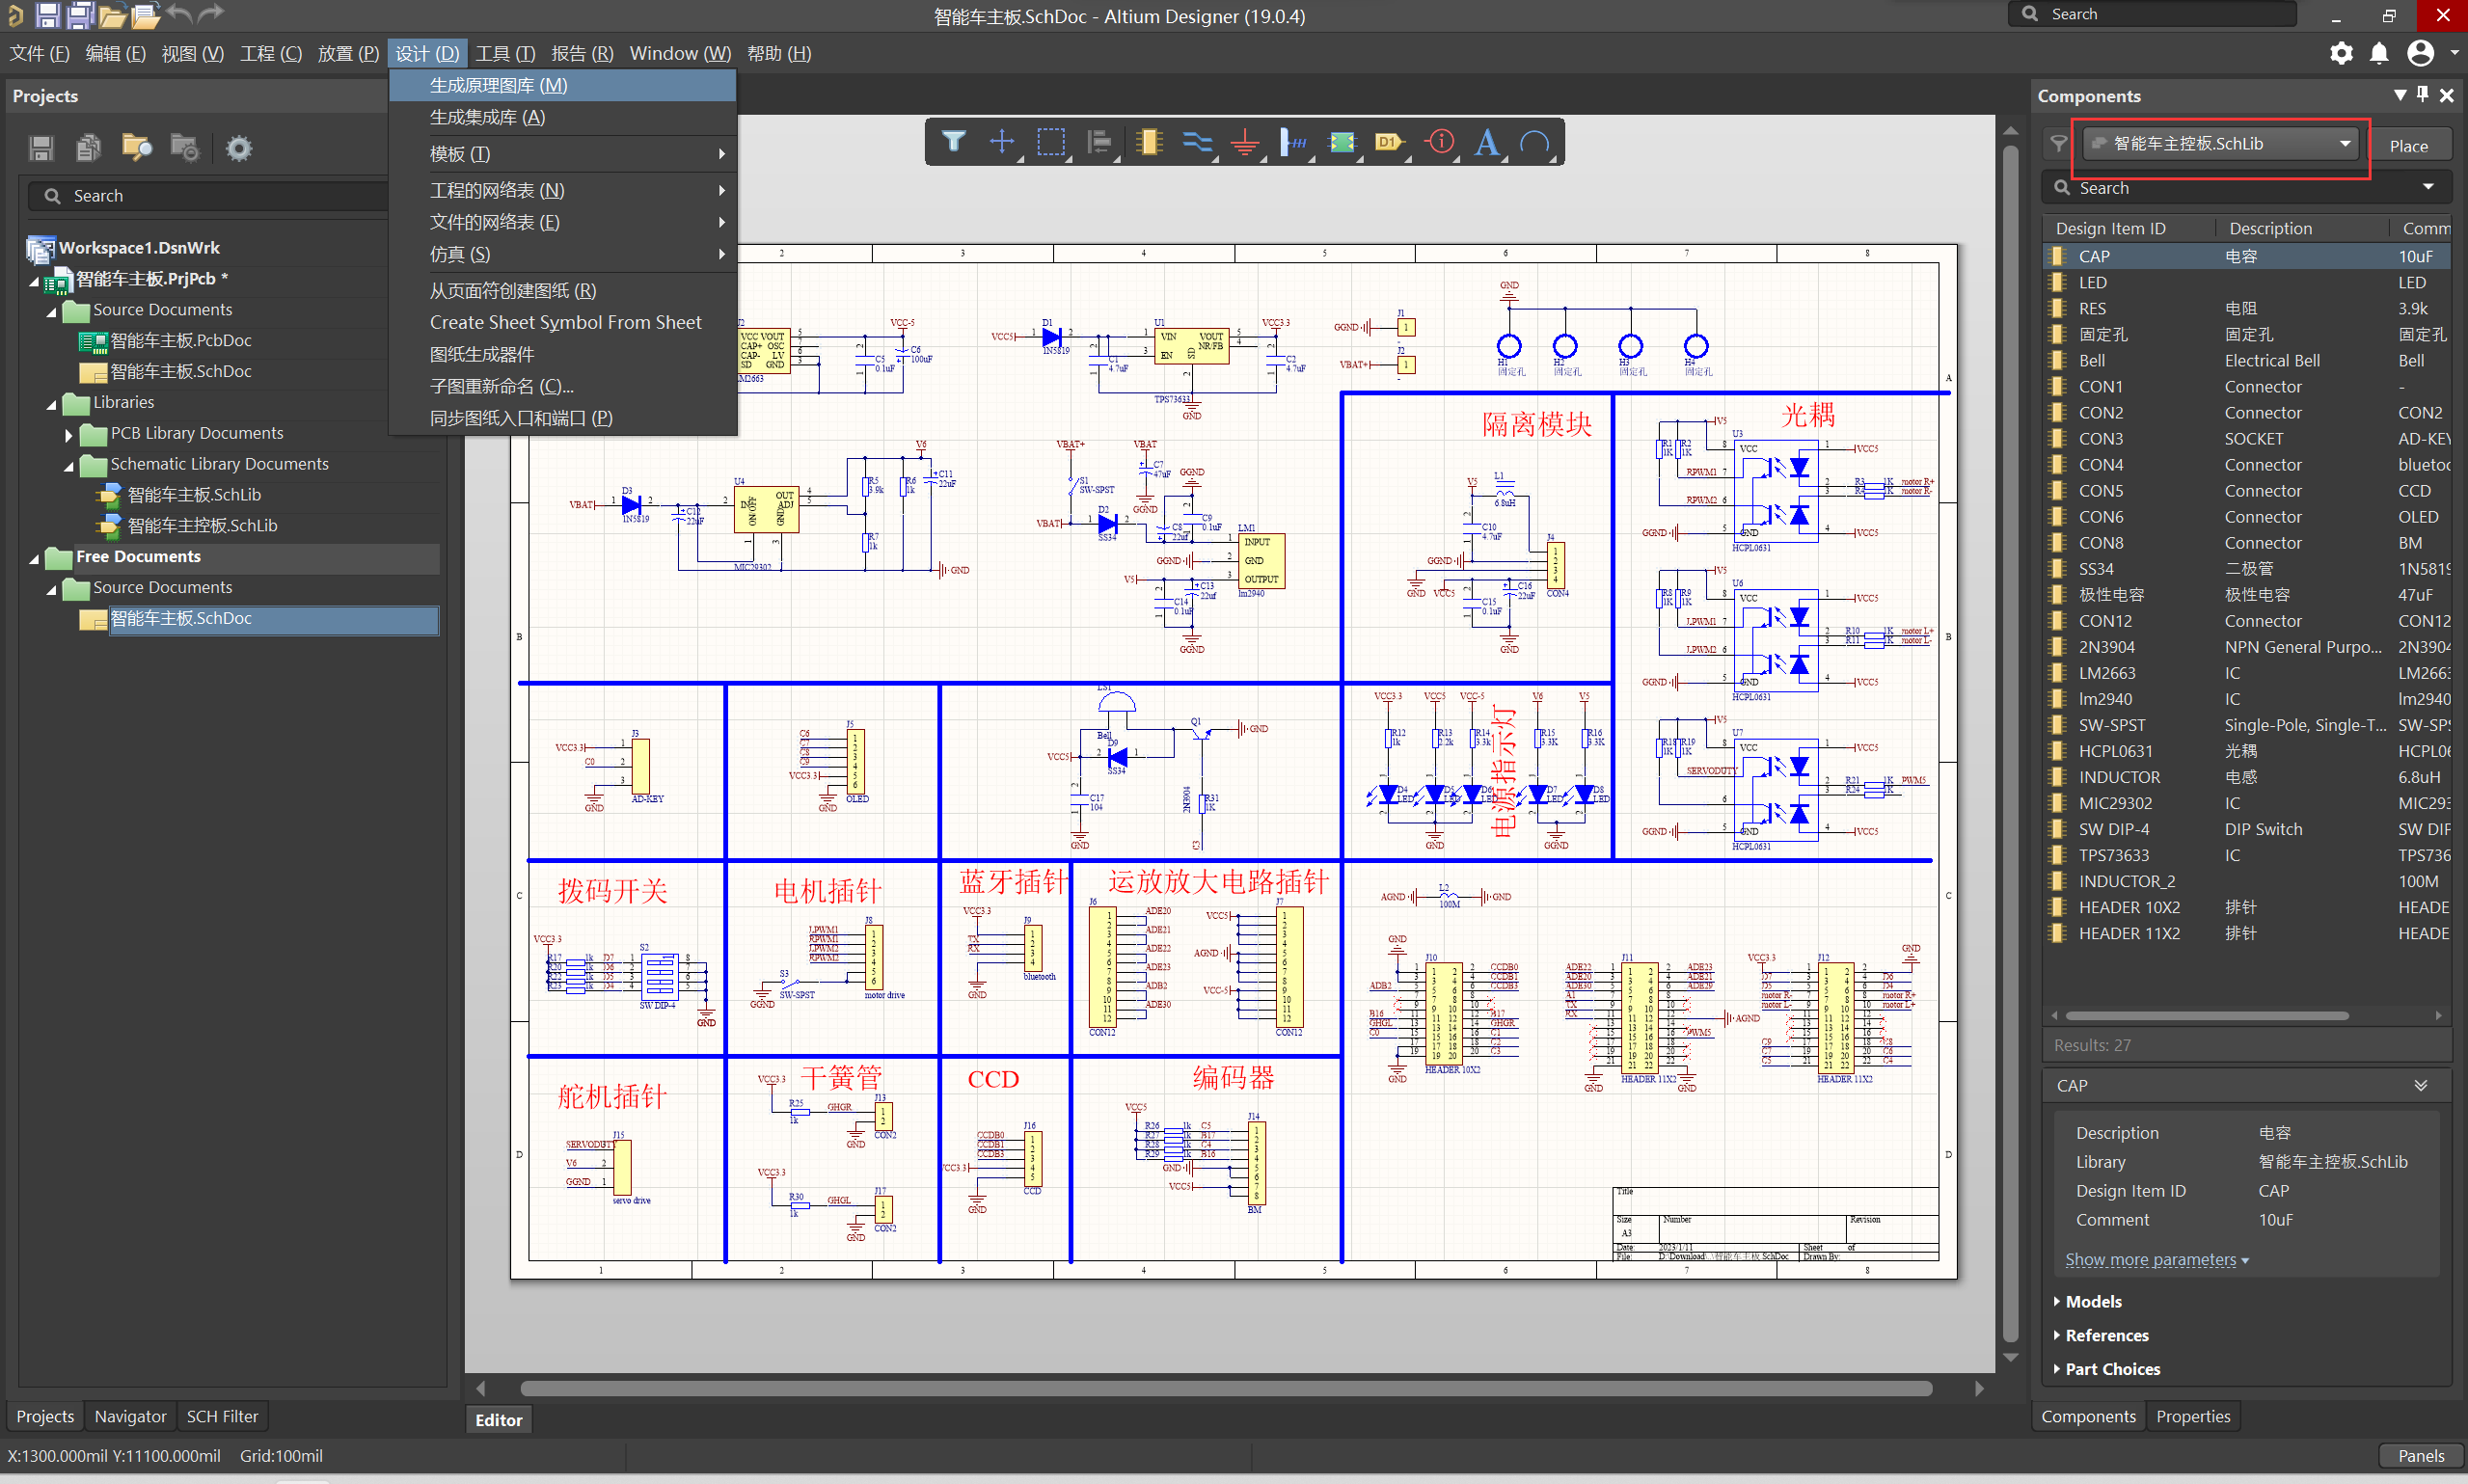Viewport: 2468px width, 1484px height.
Task: Switch to the Navigator tab
Action: [x=130, y=1416]
